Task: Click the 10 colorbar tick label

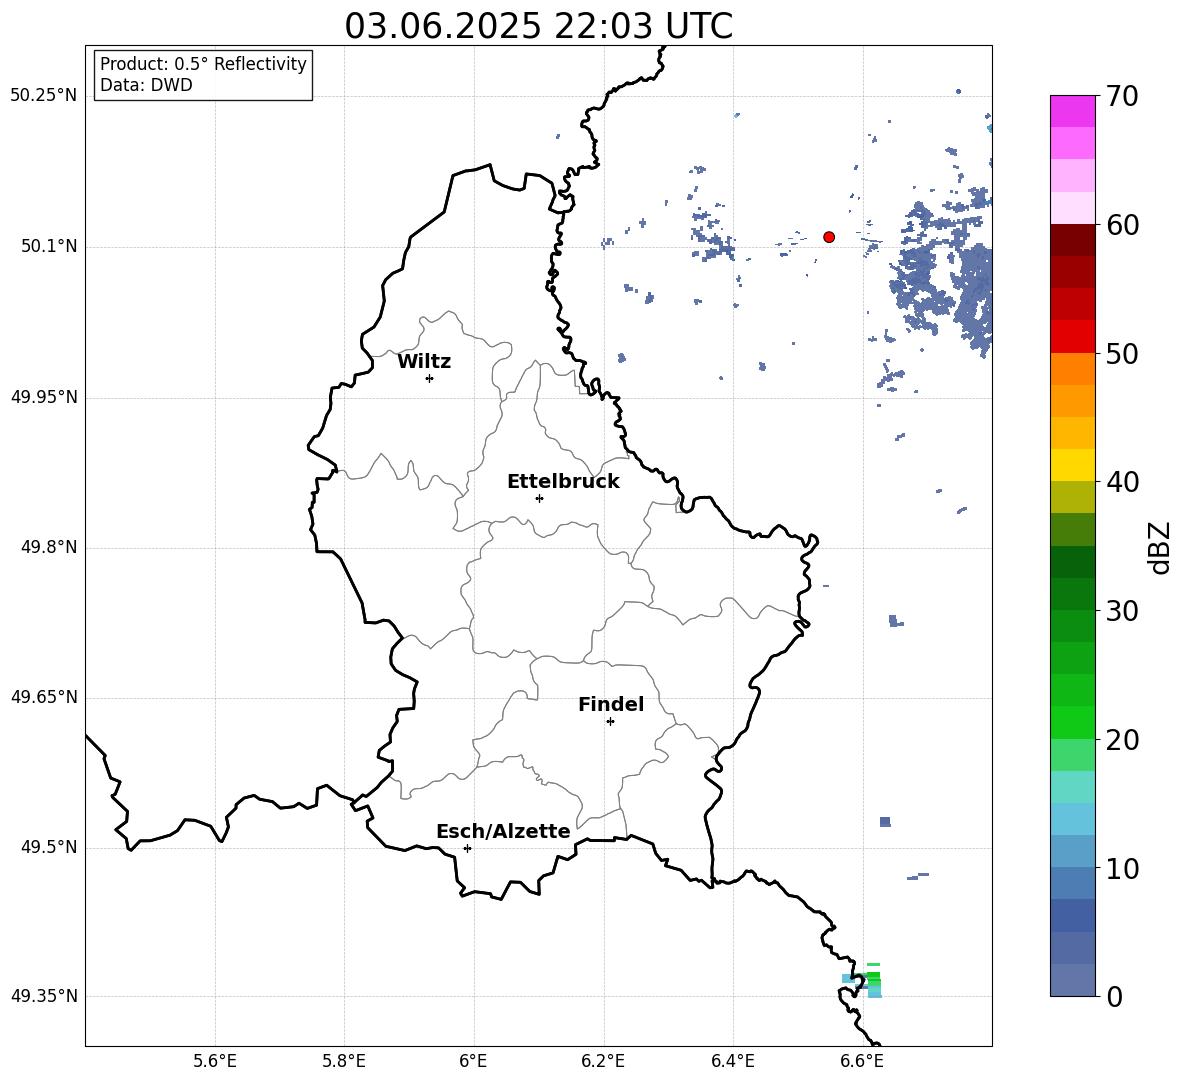Action: click(x=1122, y=868)
